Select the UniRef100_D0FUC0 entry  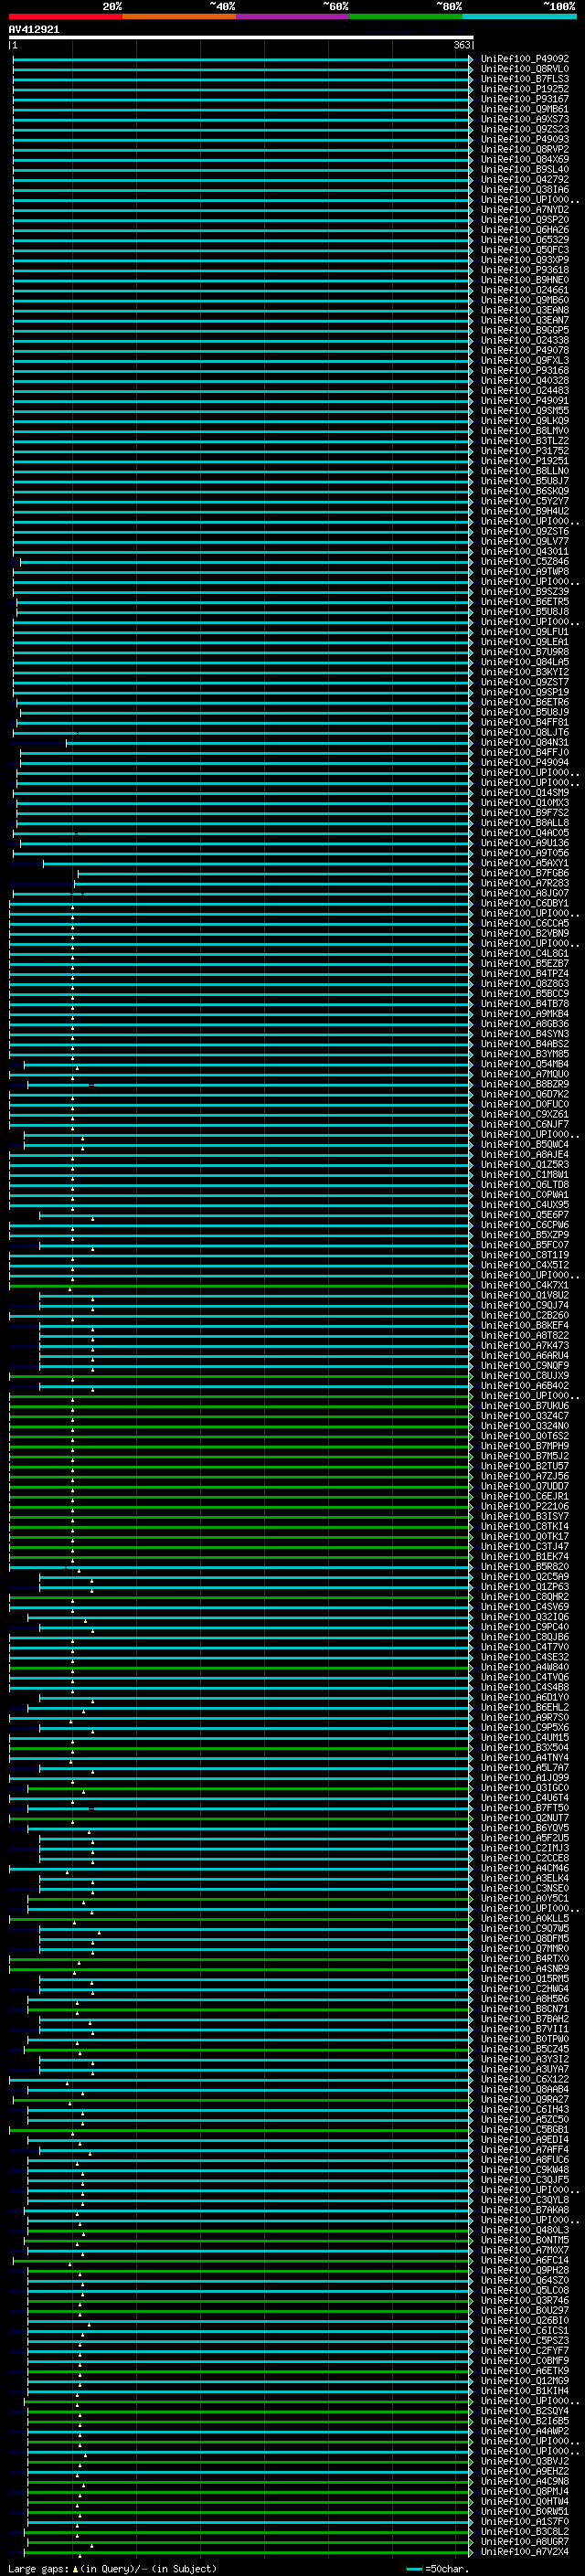tap(524, 1104)
